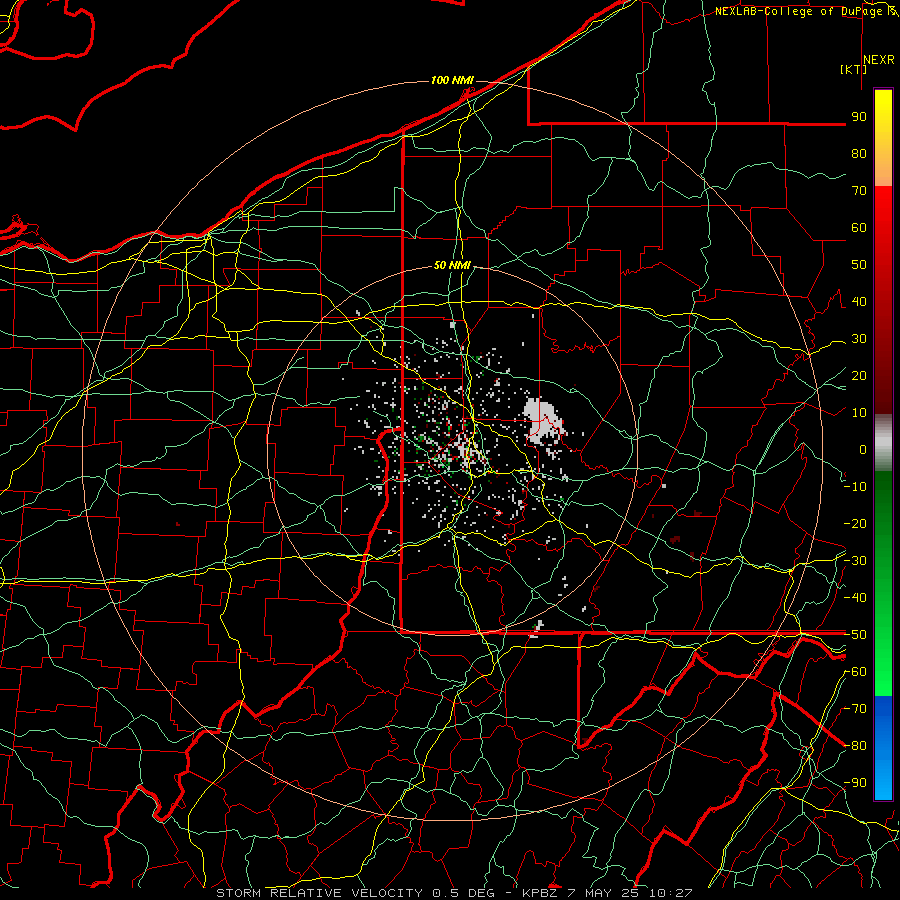Click the positive 80 scale label

click(x=859, y=154)
